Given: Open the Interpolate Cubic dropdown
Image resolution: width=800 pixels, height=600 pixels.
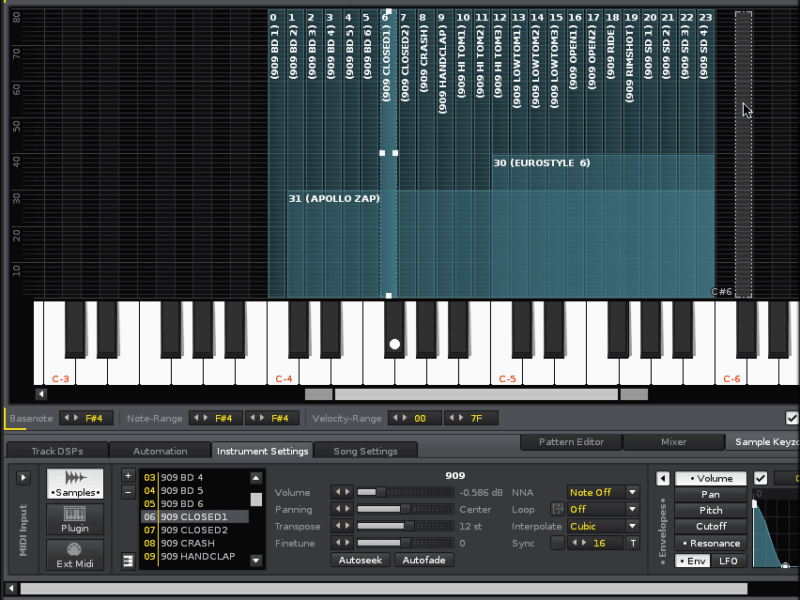Looking at the screenshot, I should tap(603, 526).
